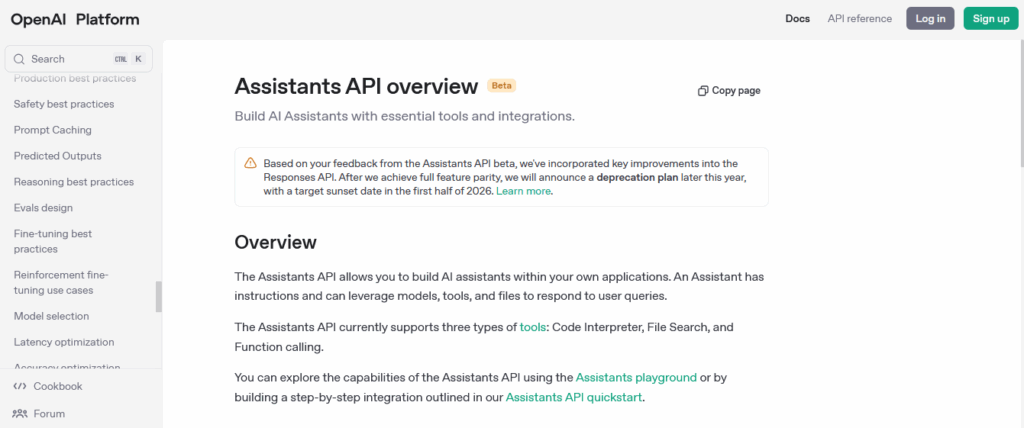
Task: Open Safety best practices in sidebar
Action: pos(64,104)
